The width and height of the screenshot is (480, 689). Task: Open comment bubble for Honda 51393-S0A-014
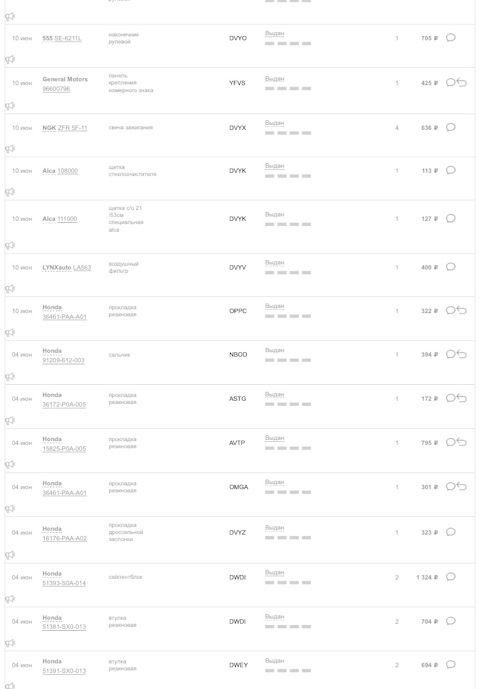(451, 577)
